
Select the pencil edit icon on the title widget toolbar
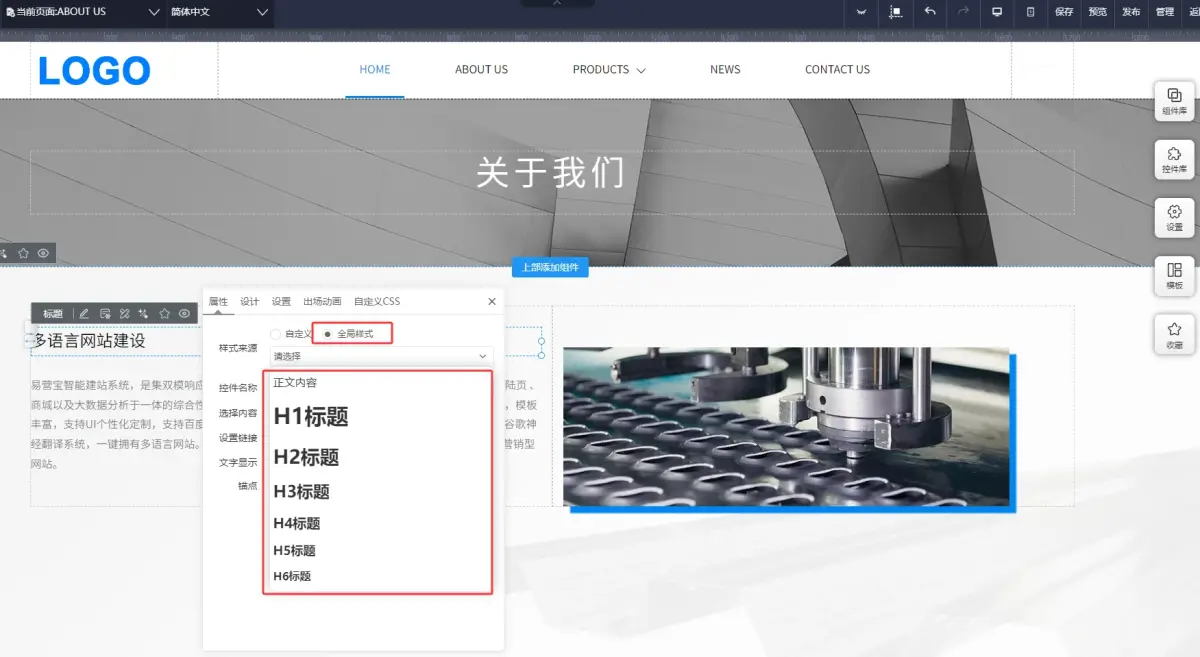click(84, 313)
